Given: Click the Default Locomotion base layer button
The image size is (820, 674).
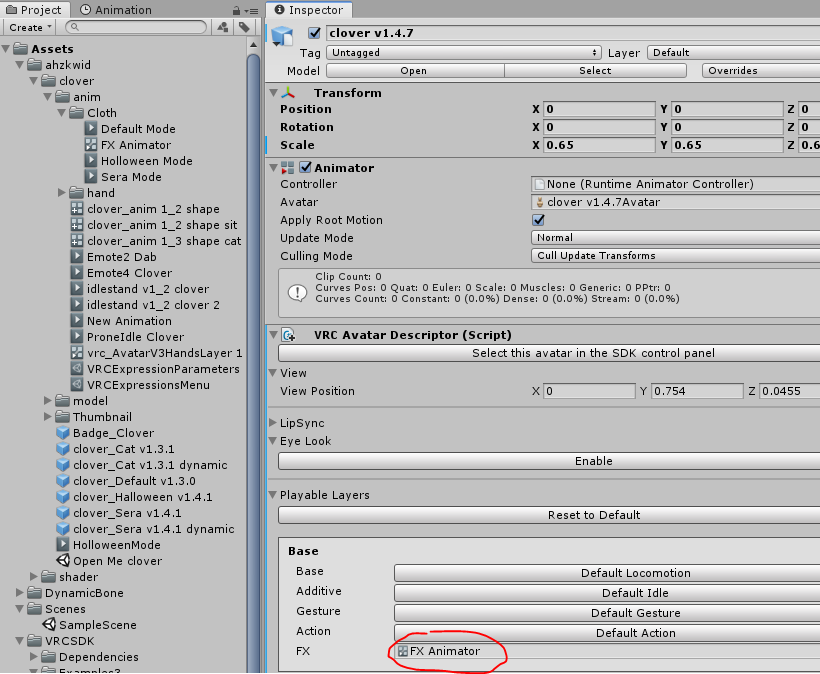Looking at the screenshot, I should [607, 573].
